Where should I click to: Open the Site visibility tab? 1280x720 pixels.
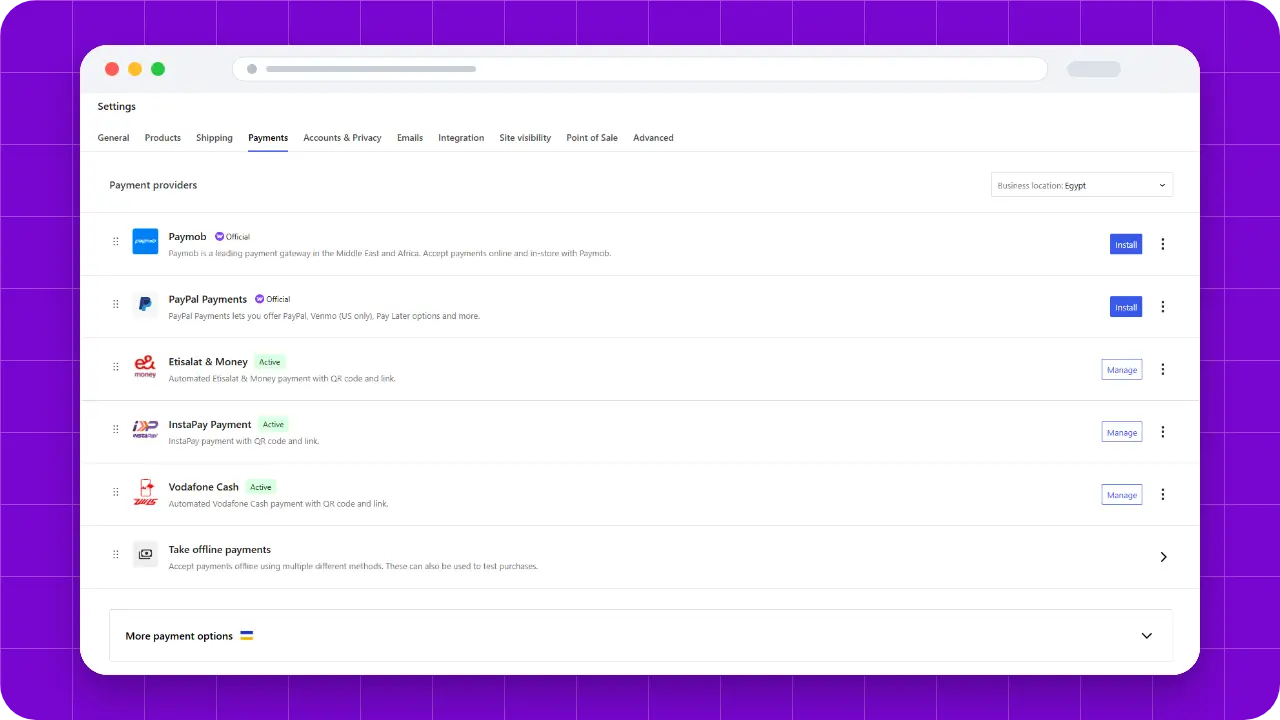pyautogui.click(x=525, y=138)
